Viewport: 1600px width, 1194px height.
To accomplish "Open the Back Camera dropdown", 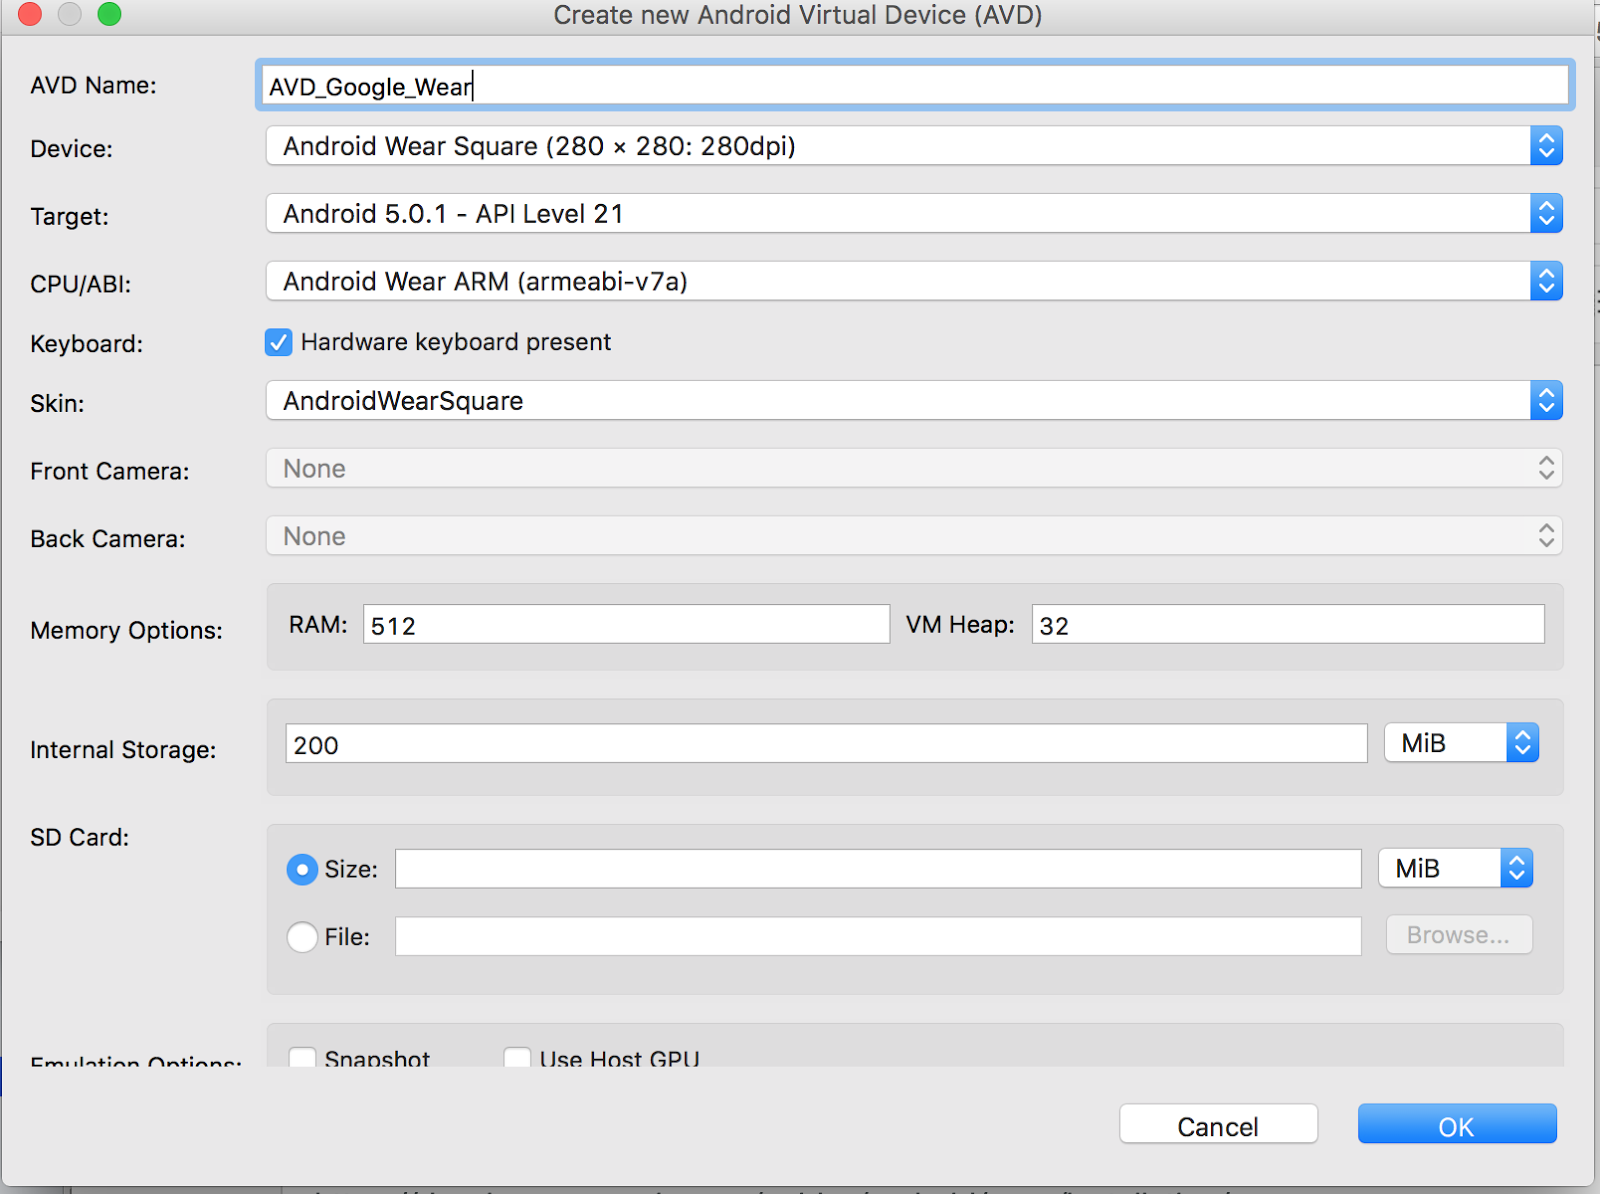I will click(x=914, y=536).
